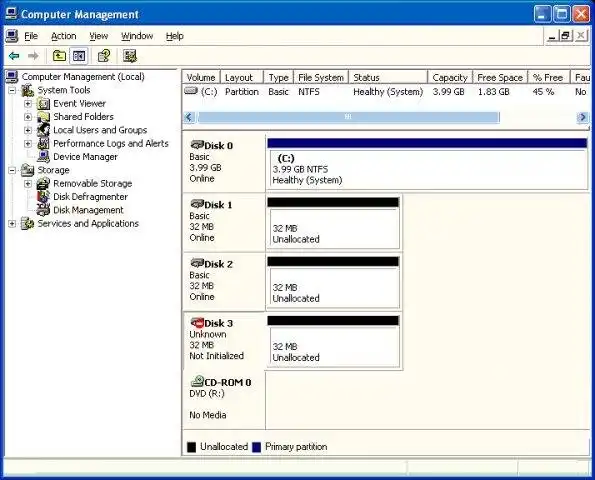The image size is (595, 480).
Task: Select Disk 1 unallocated 32 MB block
Action: point(333,223)
